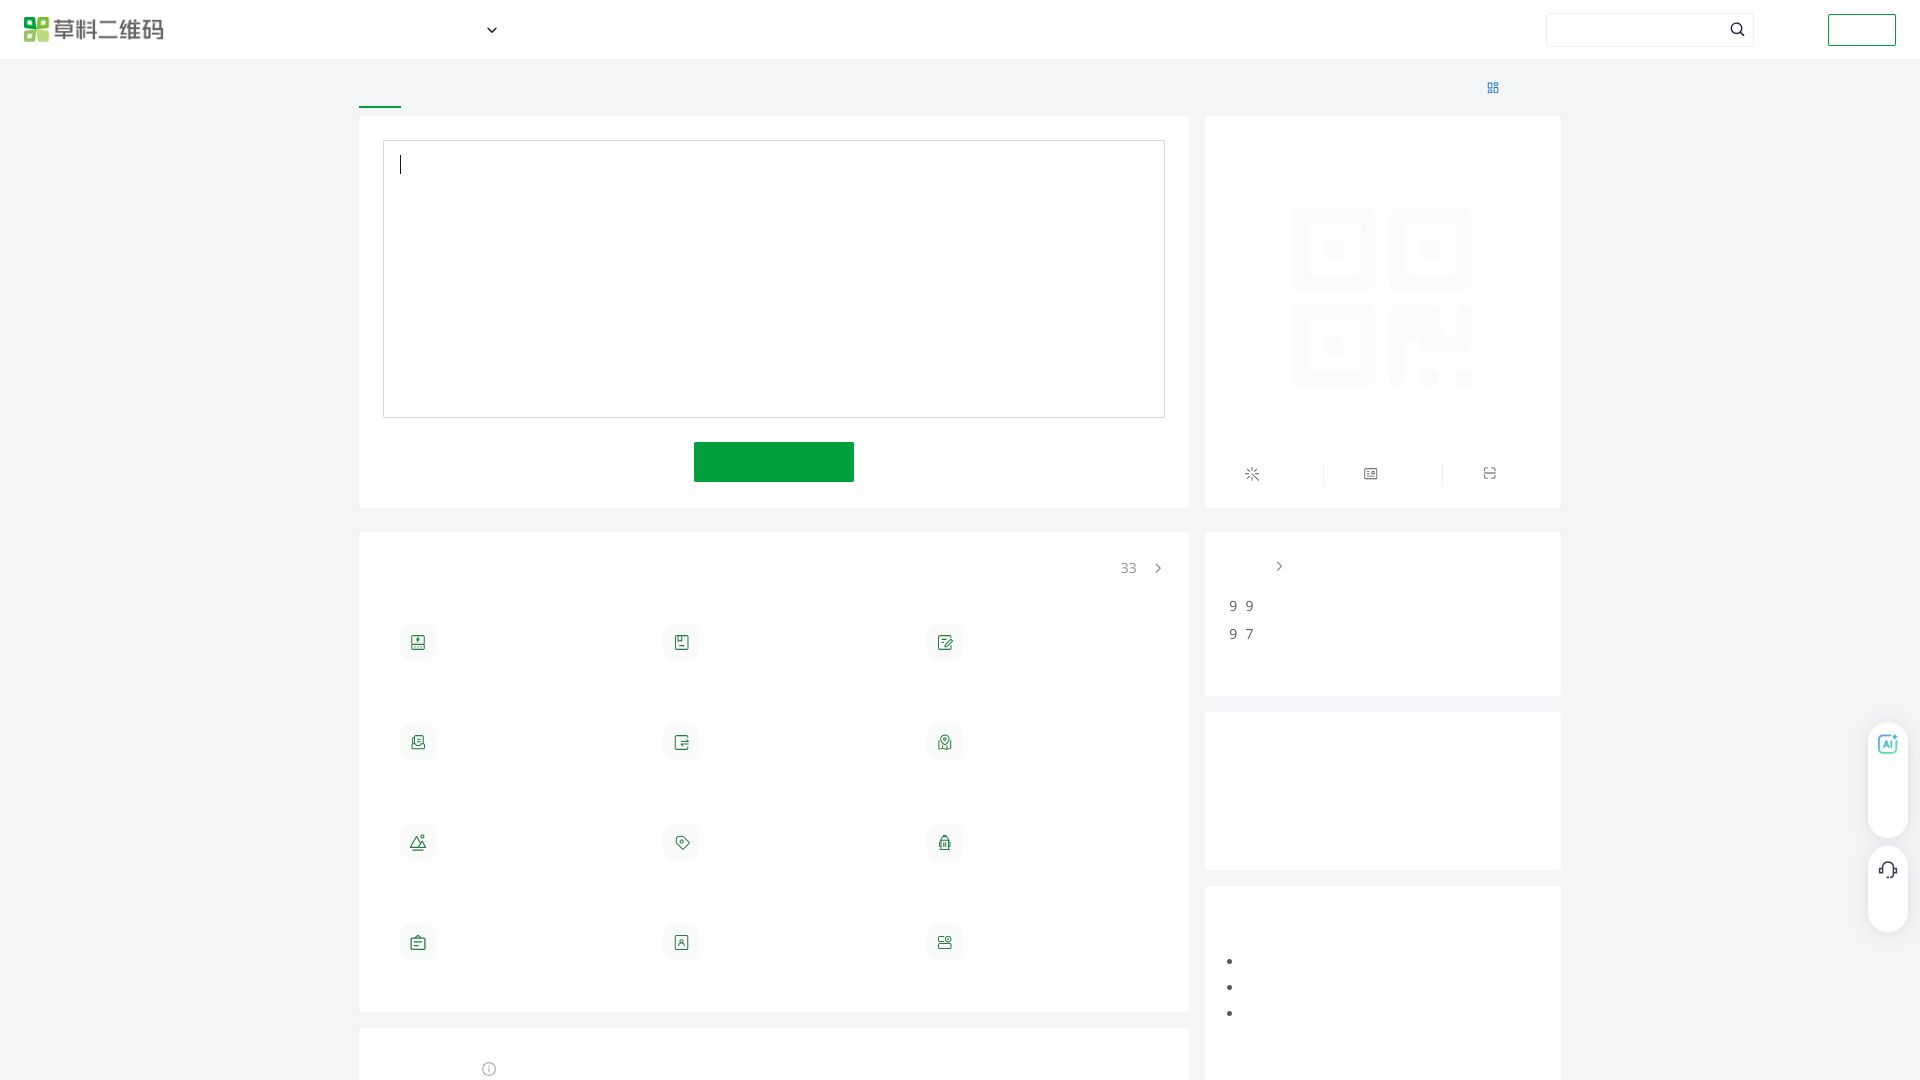
Task: Open the fire extinguisher template icon
Action: pos(945,842)
